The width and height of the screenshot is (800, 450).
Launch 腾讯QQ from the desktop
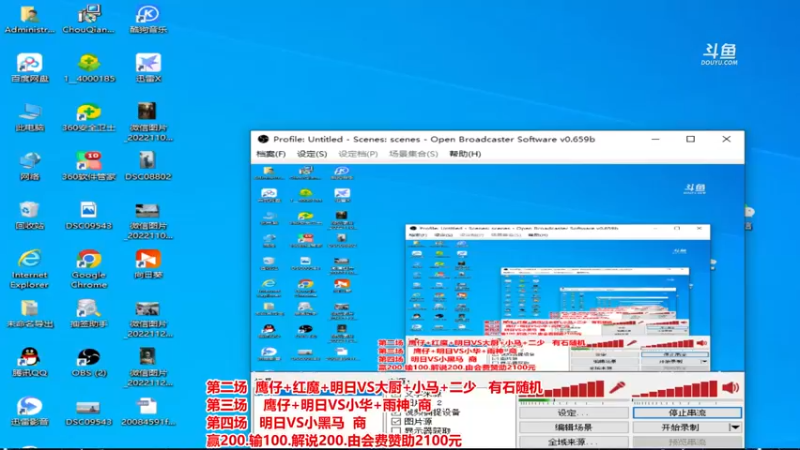pos(30,362)
